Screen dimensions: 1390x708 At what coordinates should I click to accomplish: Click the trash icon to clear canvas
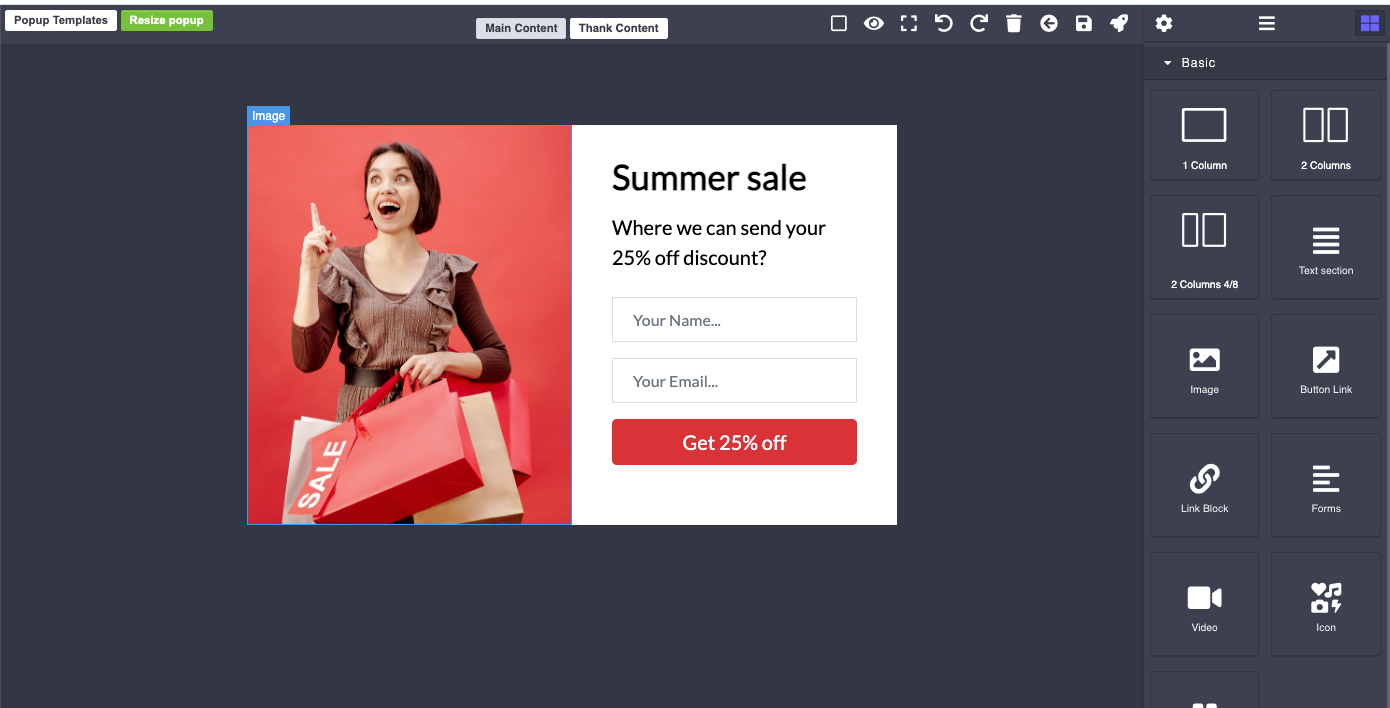point(1014,23)
